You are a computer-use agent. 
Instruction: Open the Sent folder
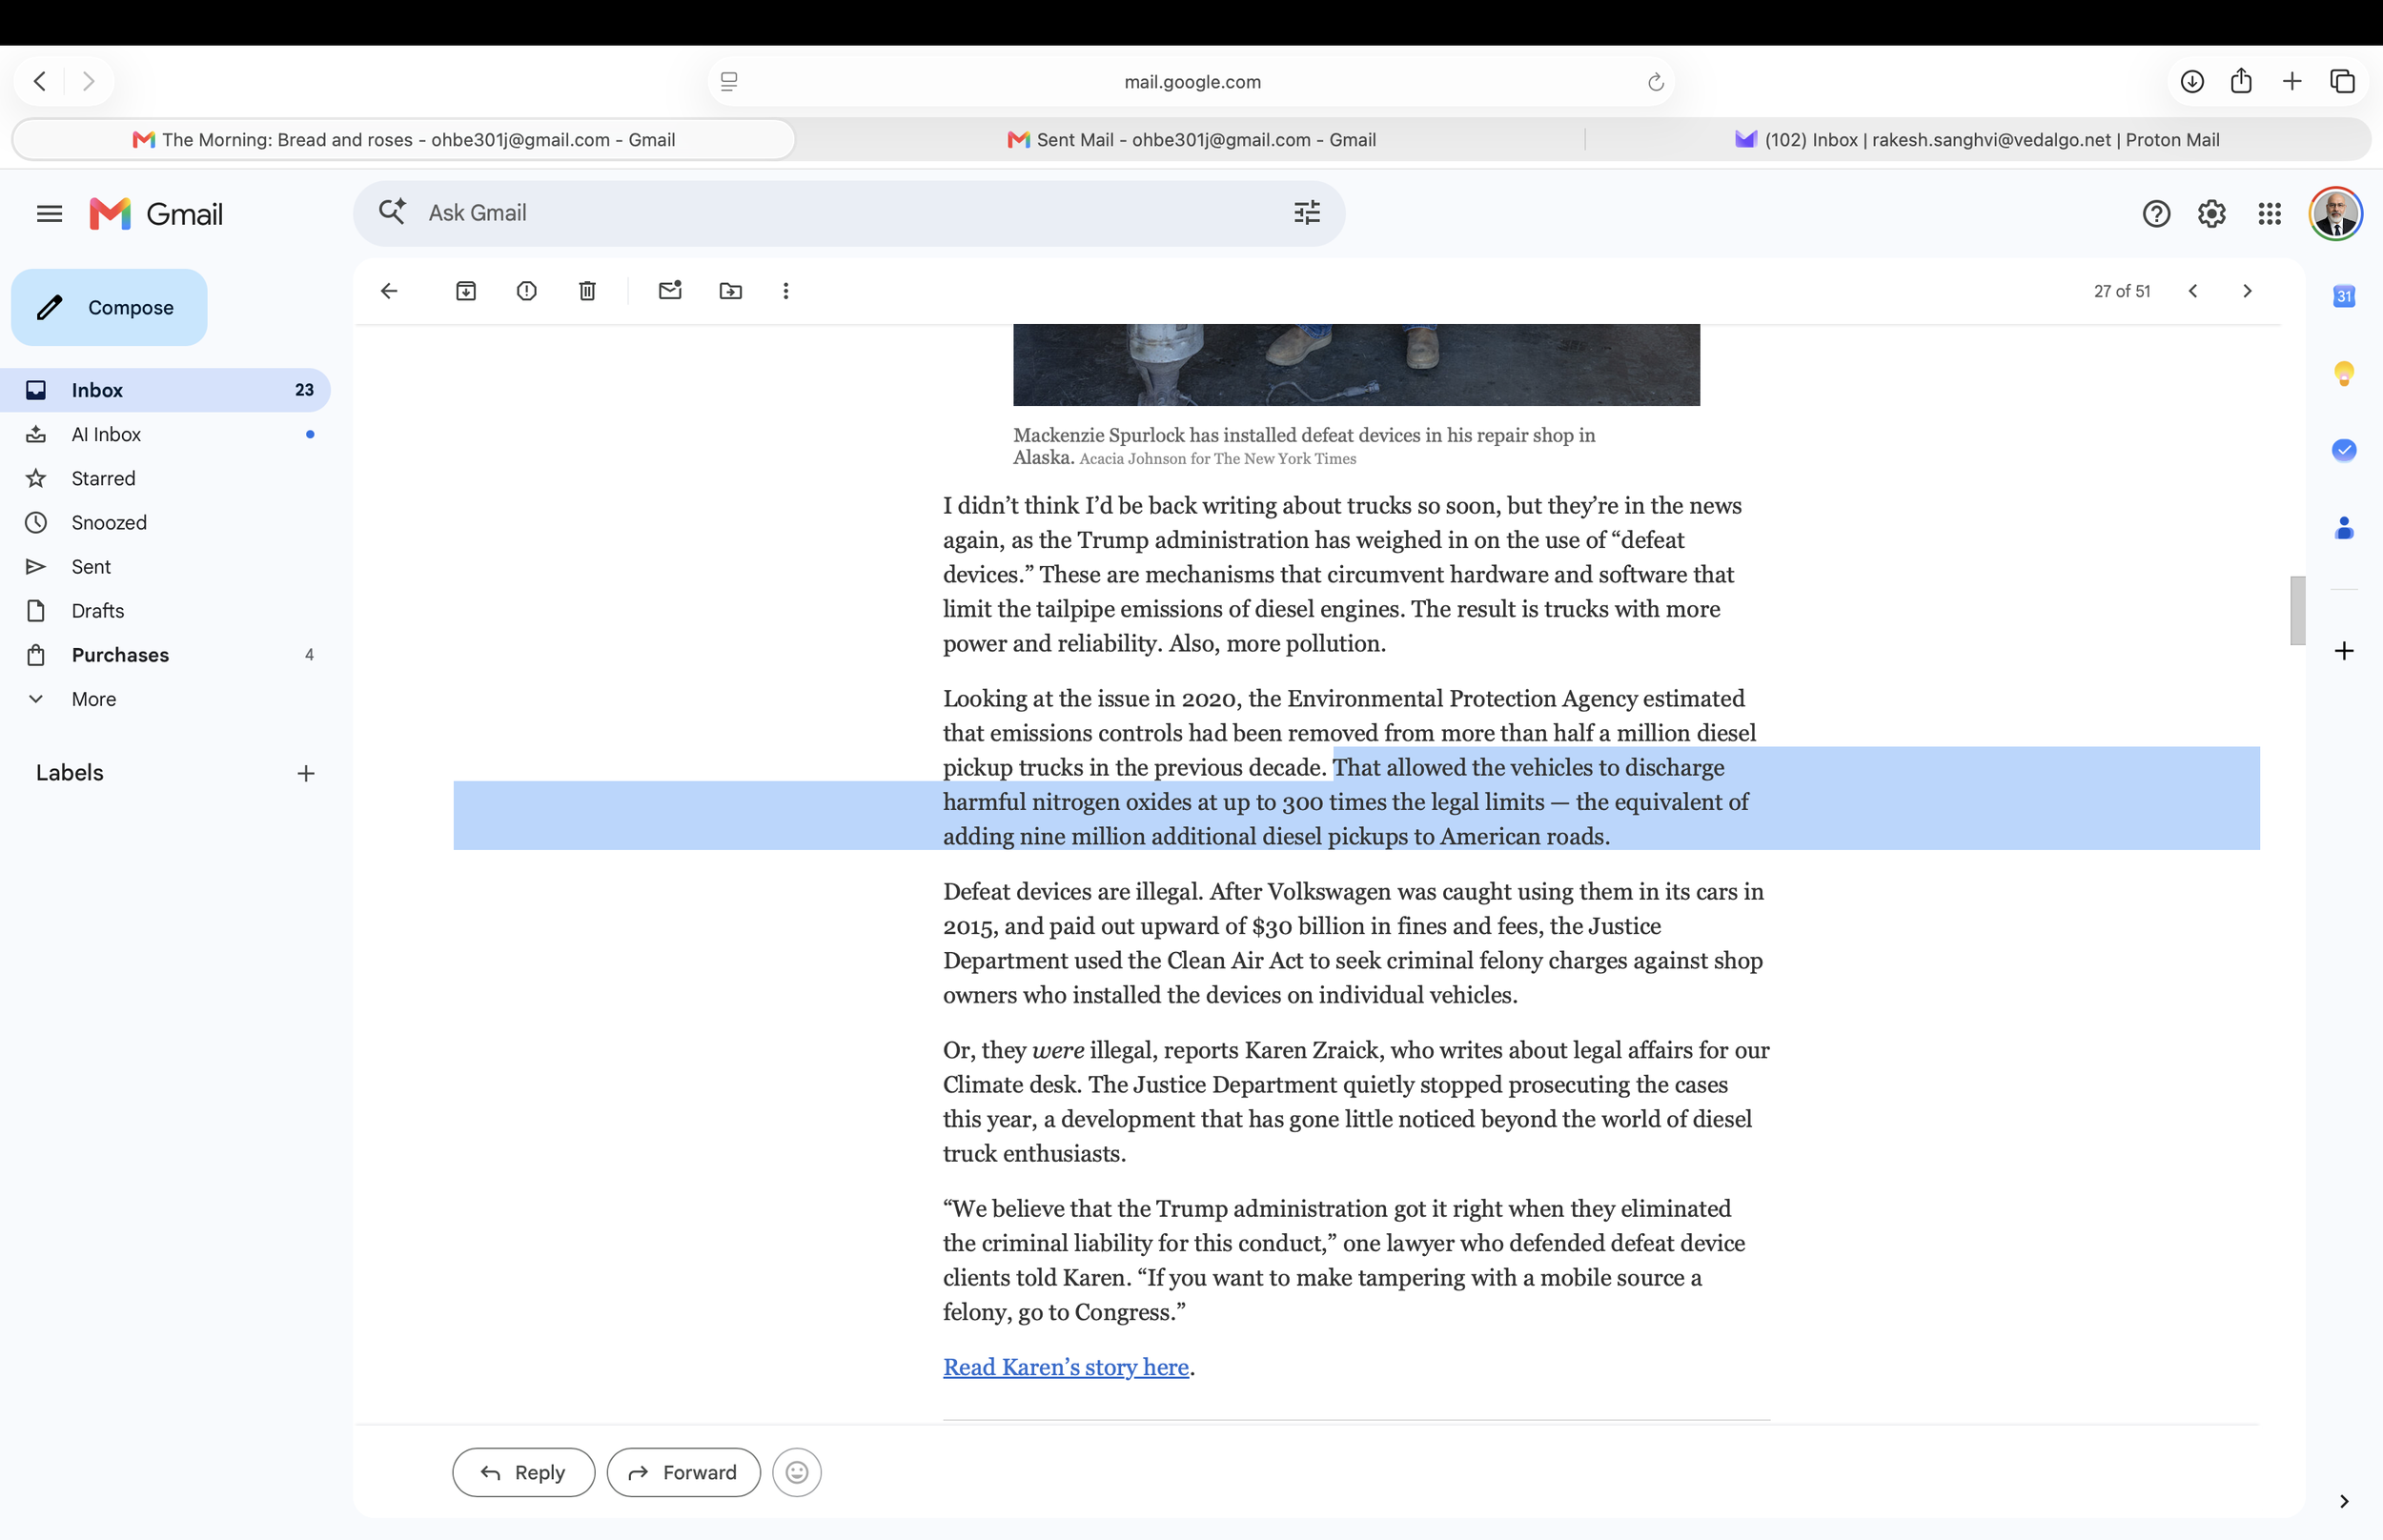[x=165, y=566]
